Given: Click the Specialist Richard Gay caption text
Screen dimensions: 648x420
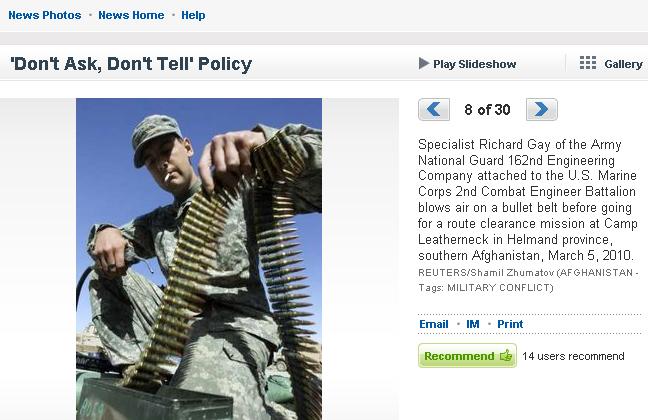Looking at the screenshot, I should (526, 200).
